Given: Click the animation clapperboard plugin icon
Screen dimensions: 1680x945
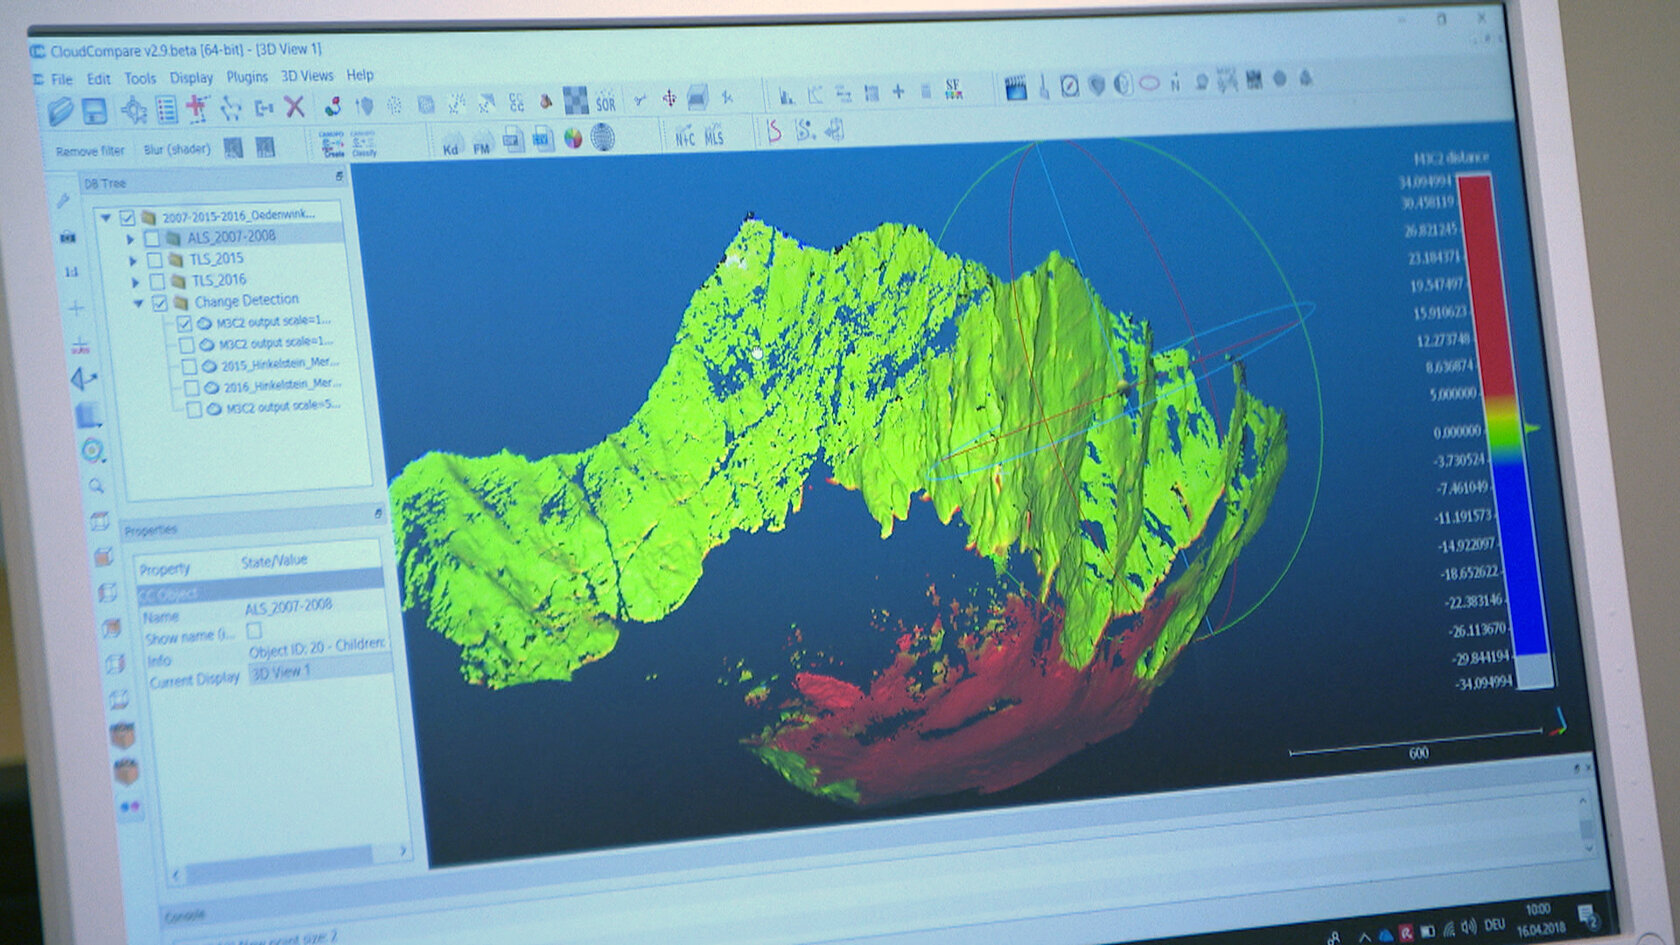Looking at the screenshot, I should (x=1015, y=89).
